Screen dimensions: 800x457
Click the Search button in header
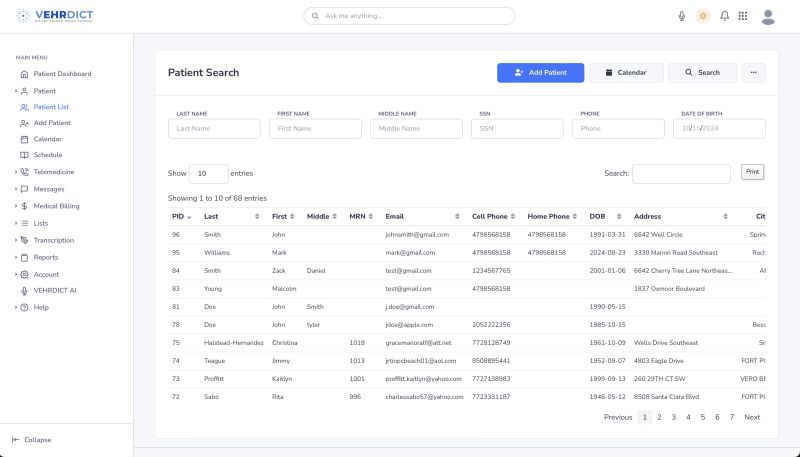(x=703, y=73)
